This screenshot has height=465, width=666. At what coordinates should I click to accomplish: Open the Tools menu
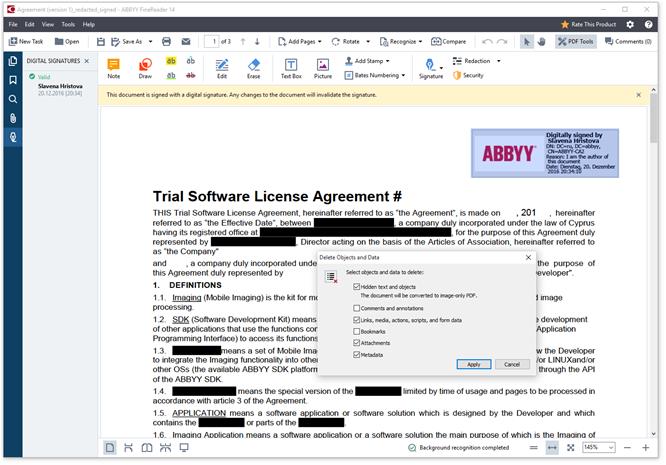tap(68, 24)
